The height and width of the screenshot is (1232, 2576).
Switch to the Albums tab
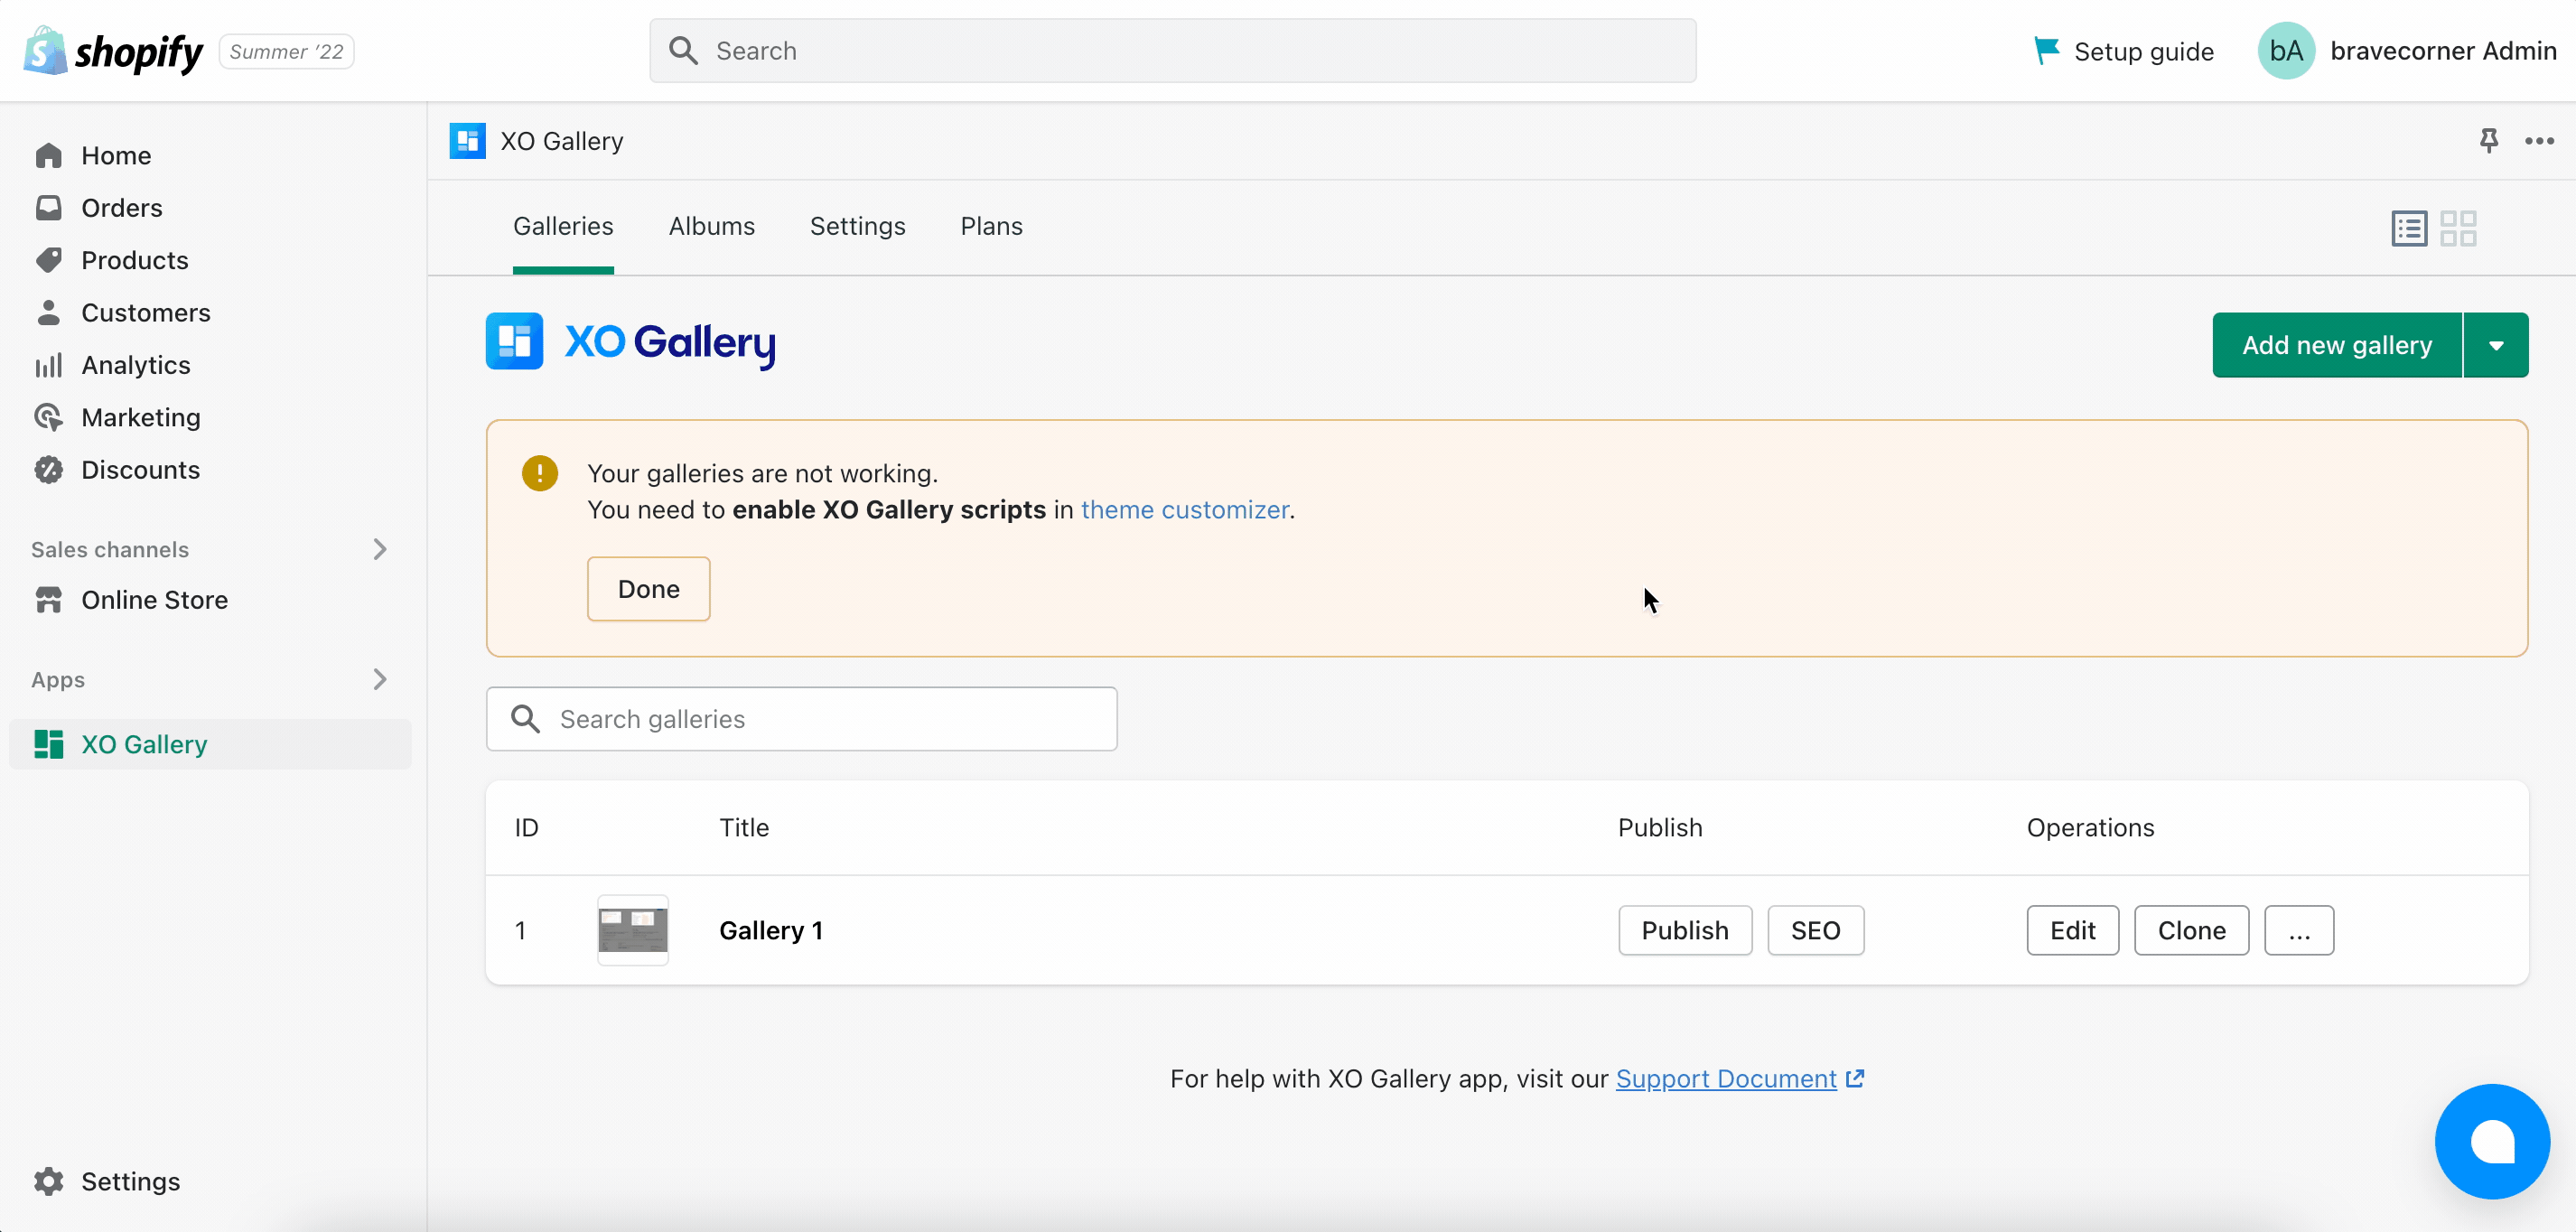(x=712, y=226)
